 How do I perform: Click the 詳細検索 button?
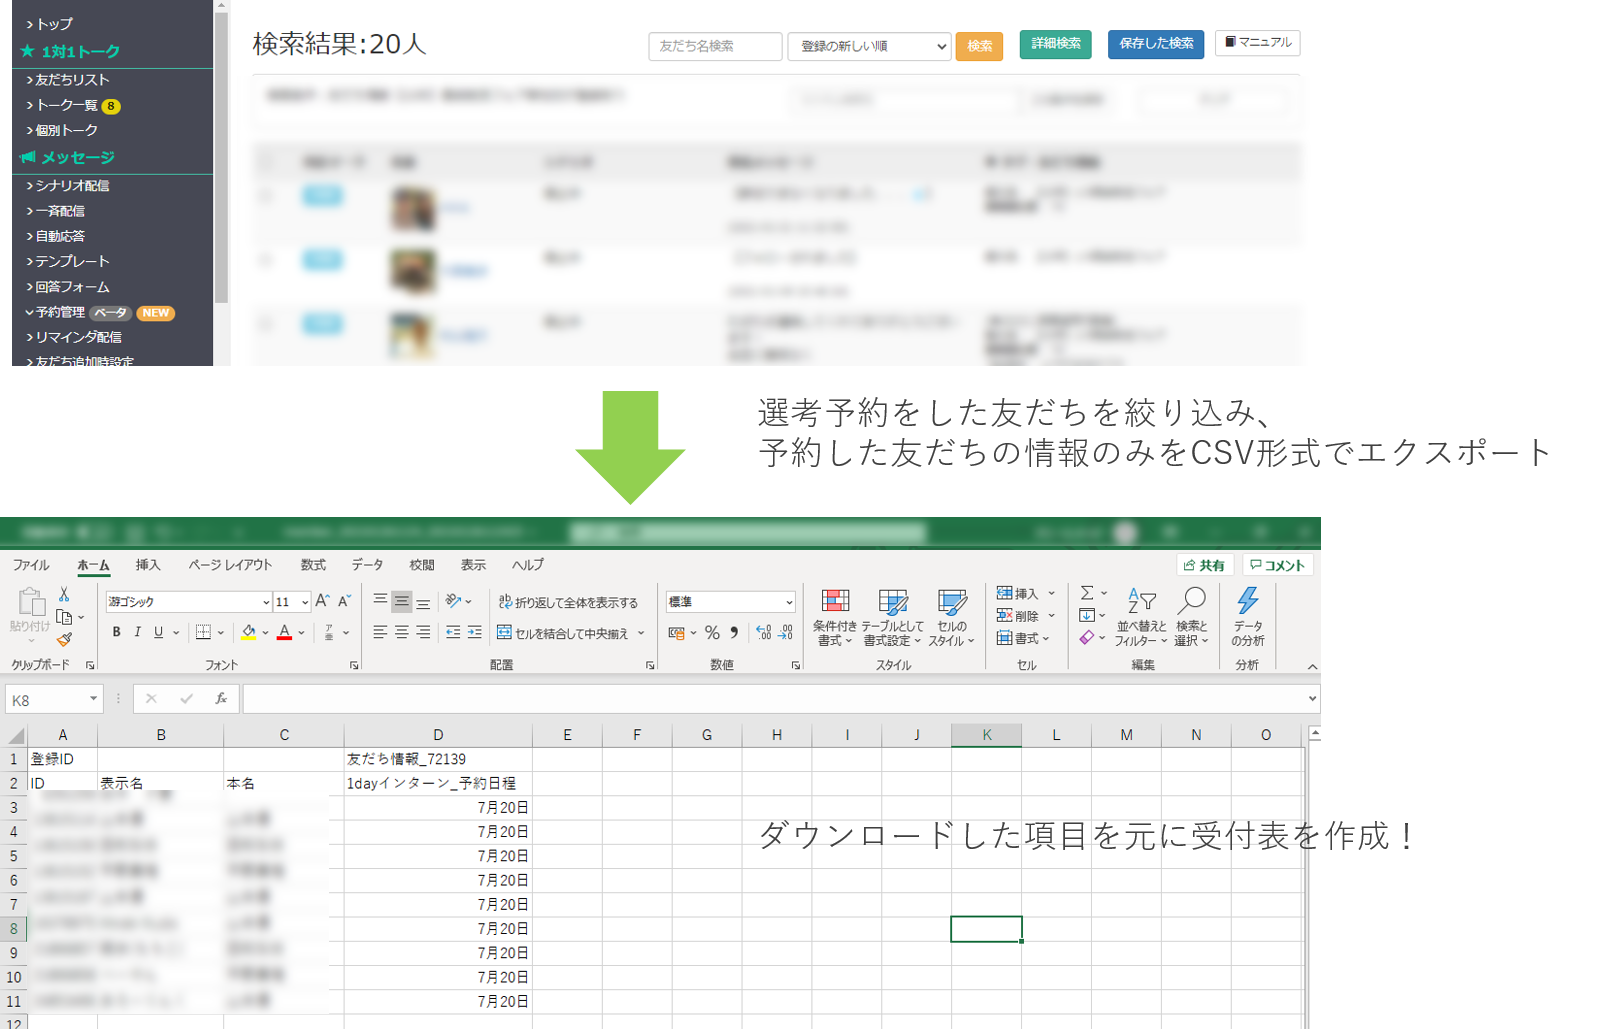(1056, 44)
